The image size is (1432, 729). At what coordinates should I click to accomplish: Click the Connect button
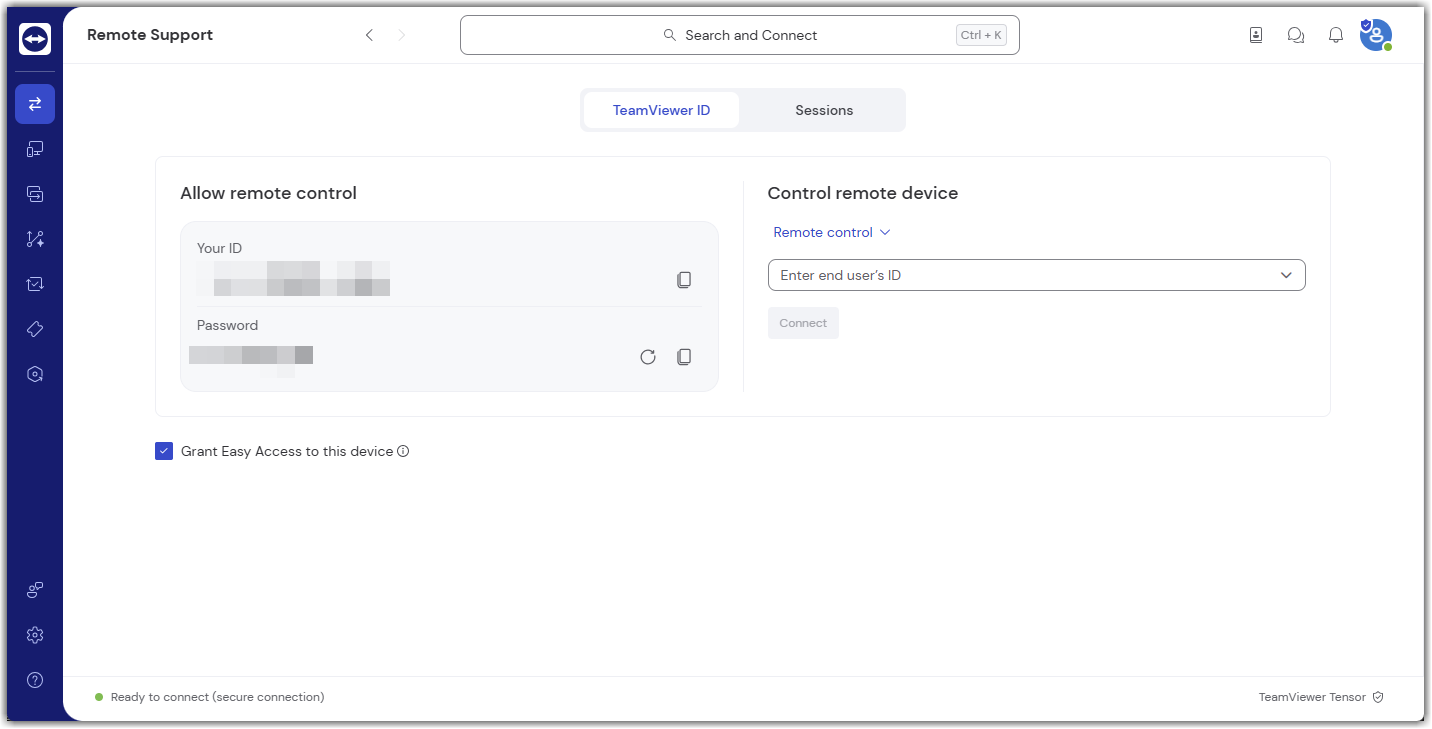pos(803,323)
